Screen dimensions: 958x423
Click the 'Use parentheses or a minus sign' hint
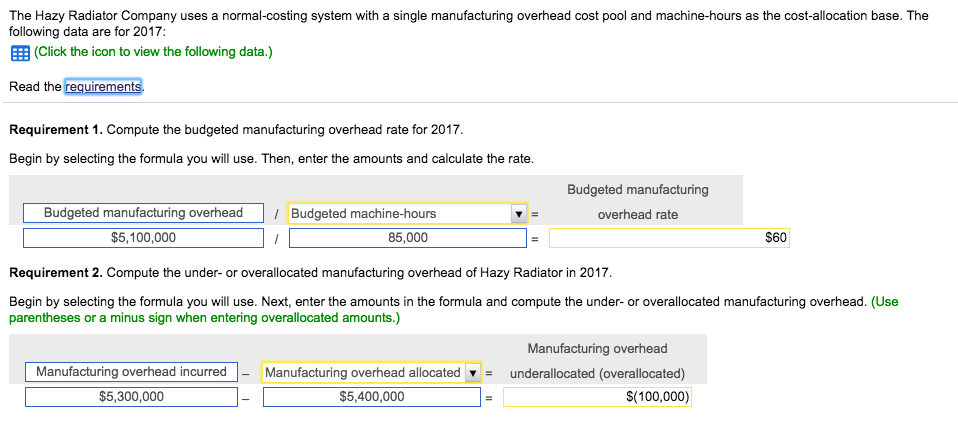(x=453, y=310)
